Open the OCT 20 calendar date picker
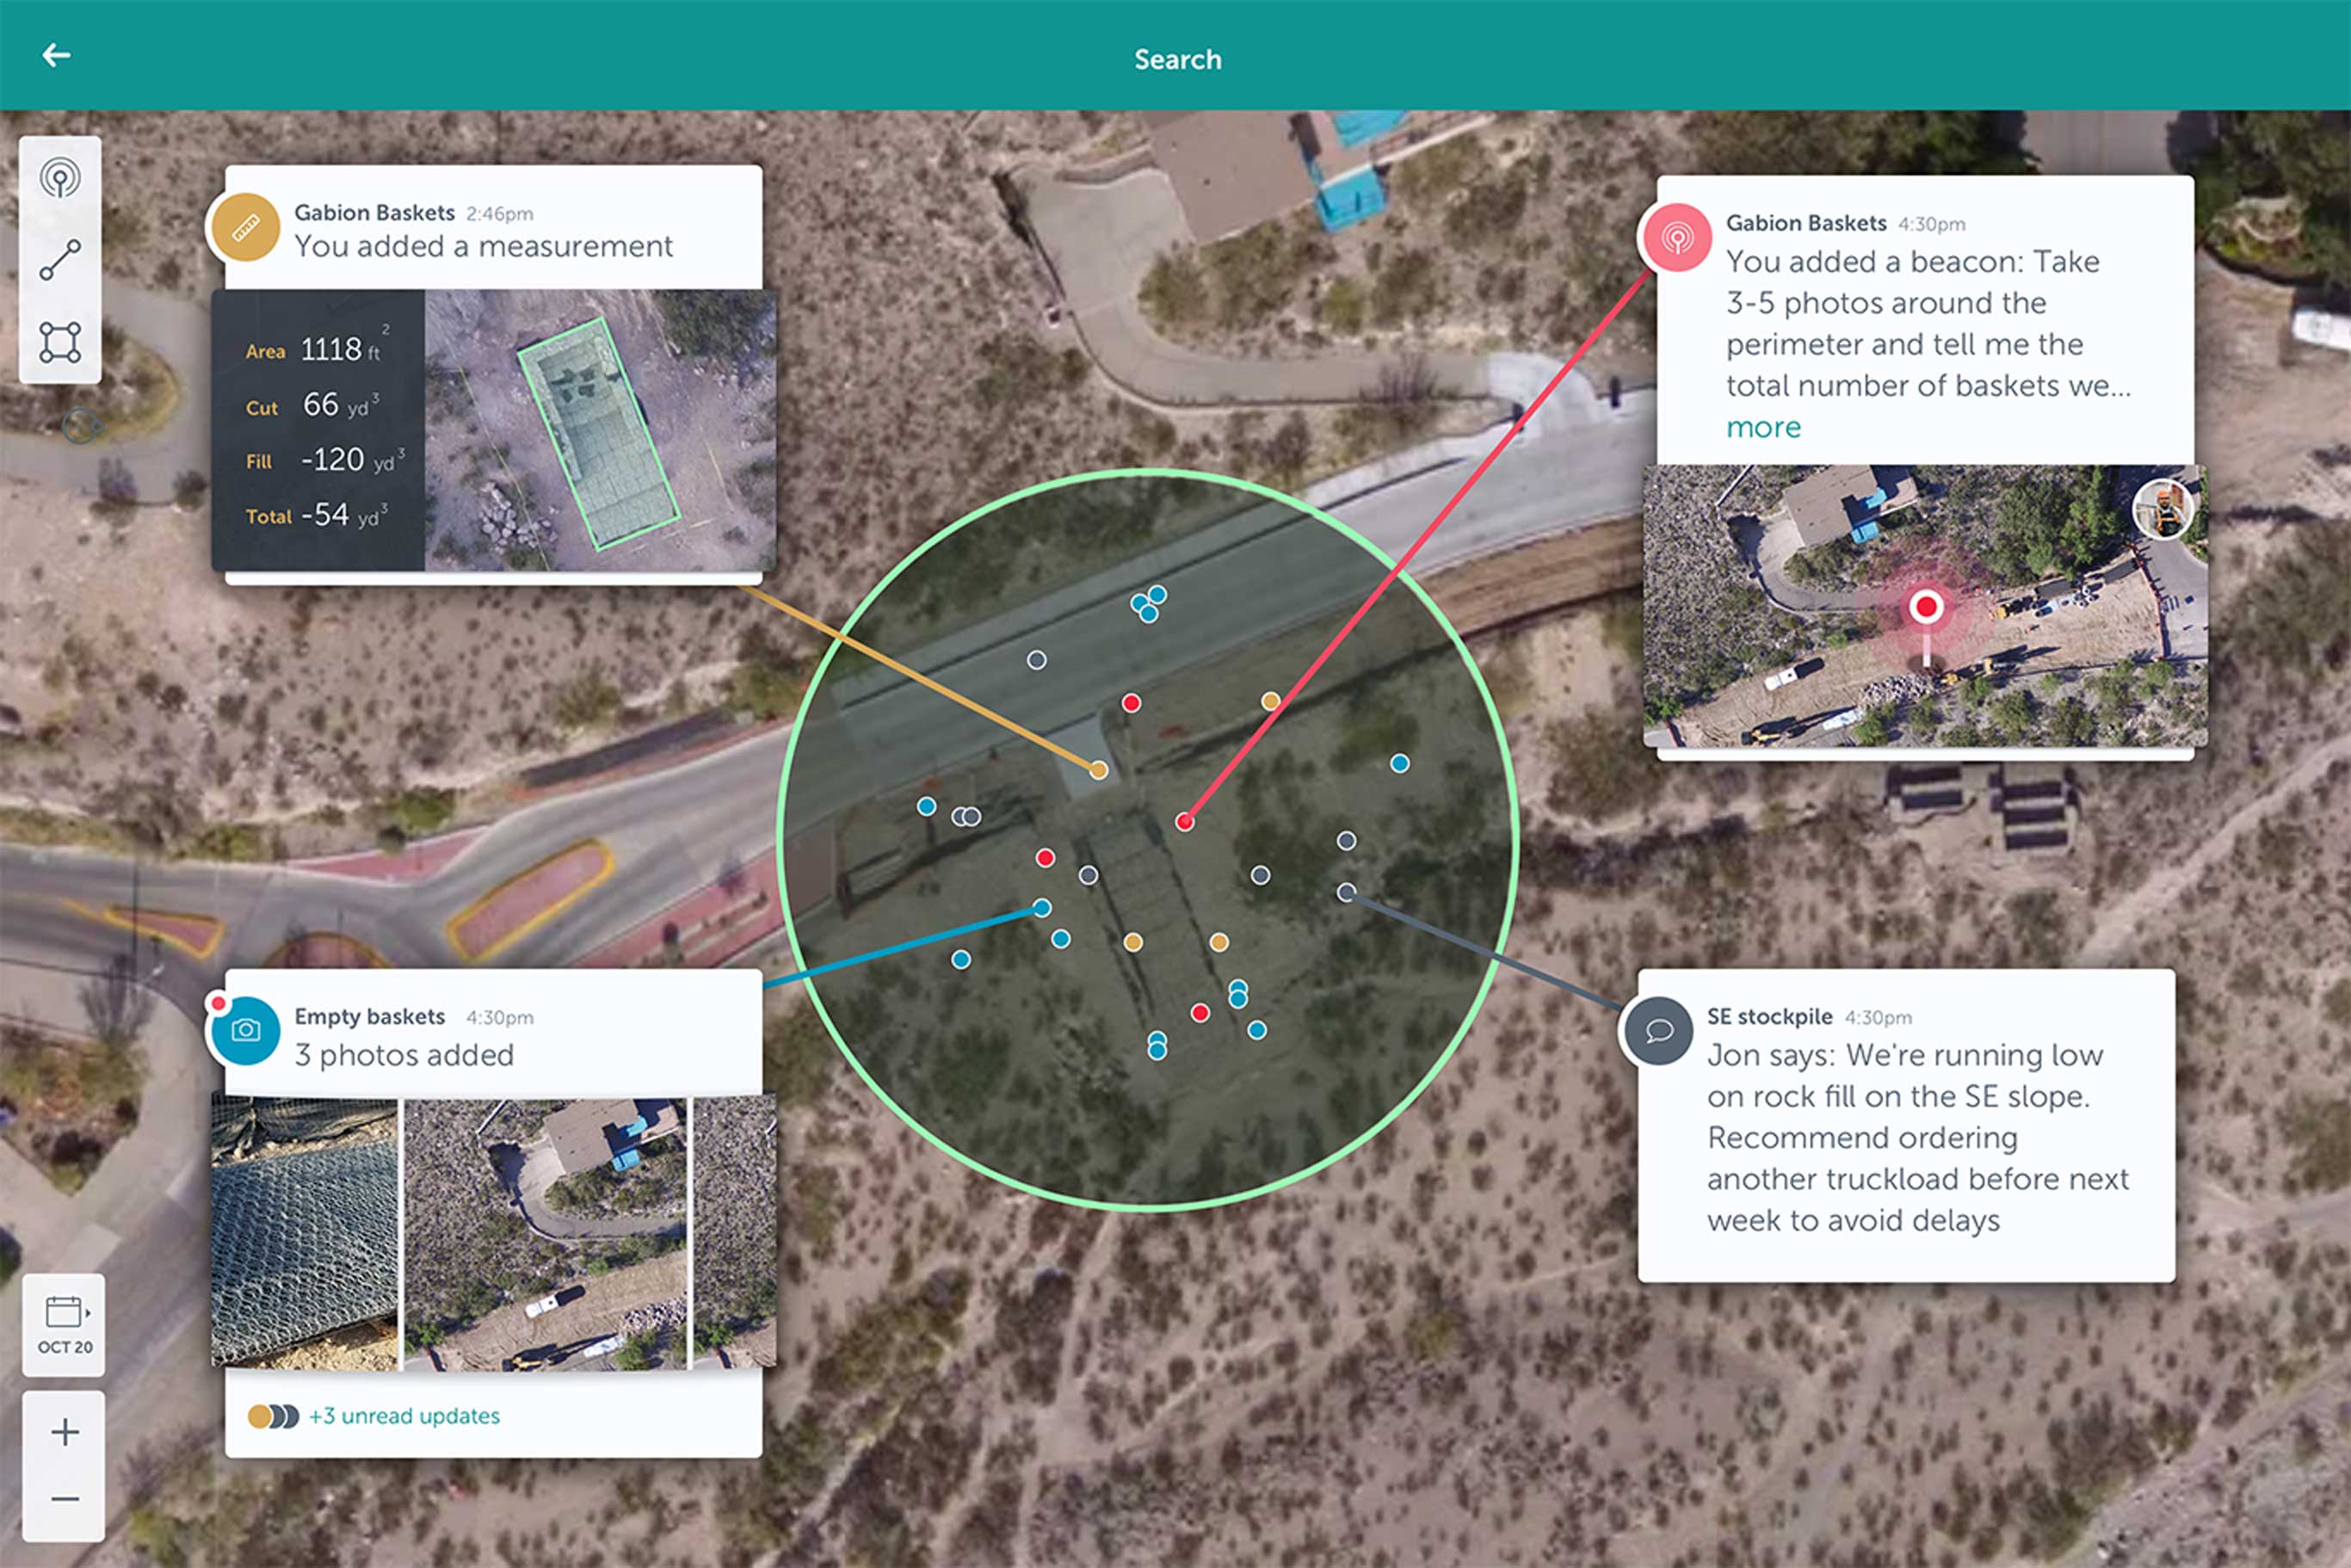Viewport: 2351px width, 1568px height. pyautogui.click(x=64, y=1324)
